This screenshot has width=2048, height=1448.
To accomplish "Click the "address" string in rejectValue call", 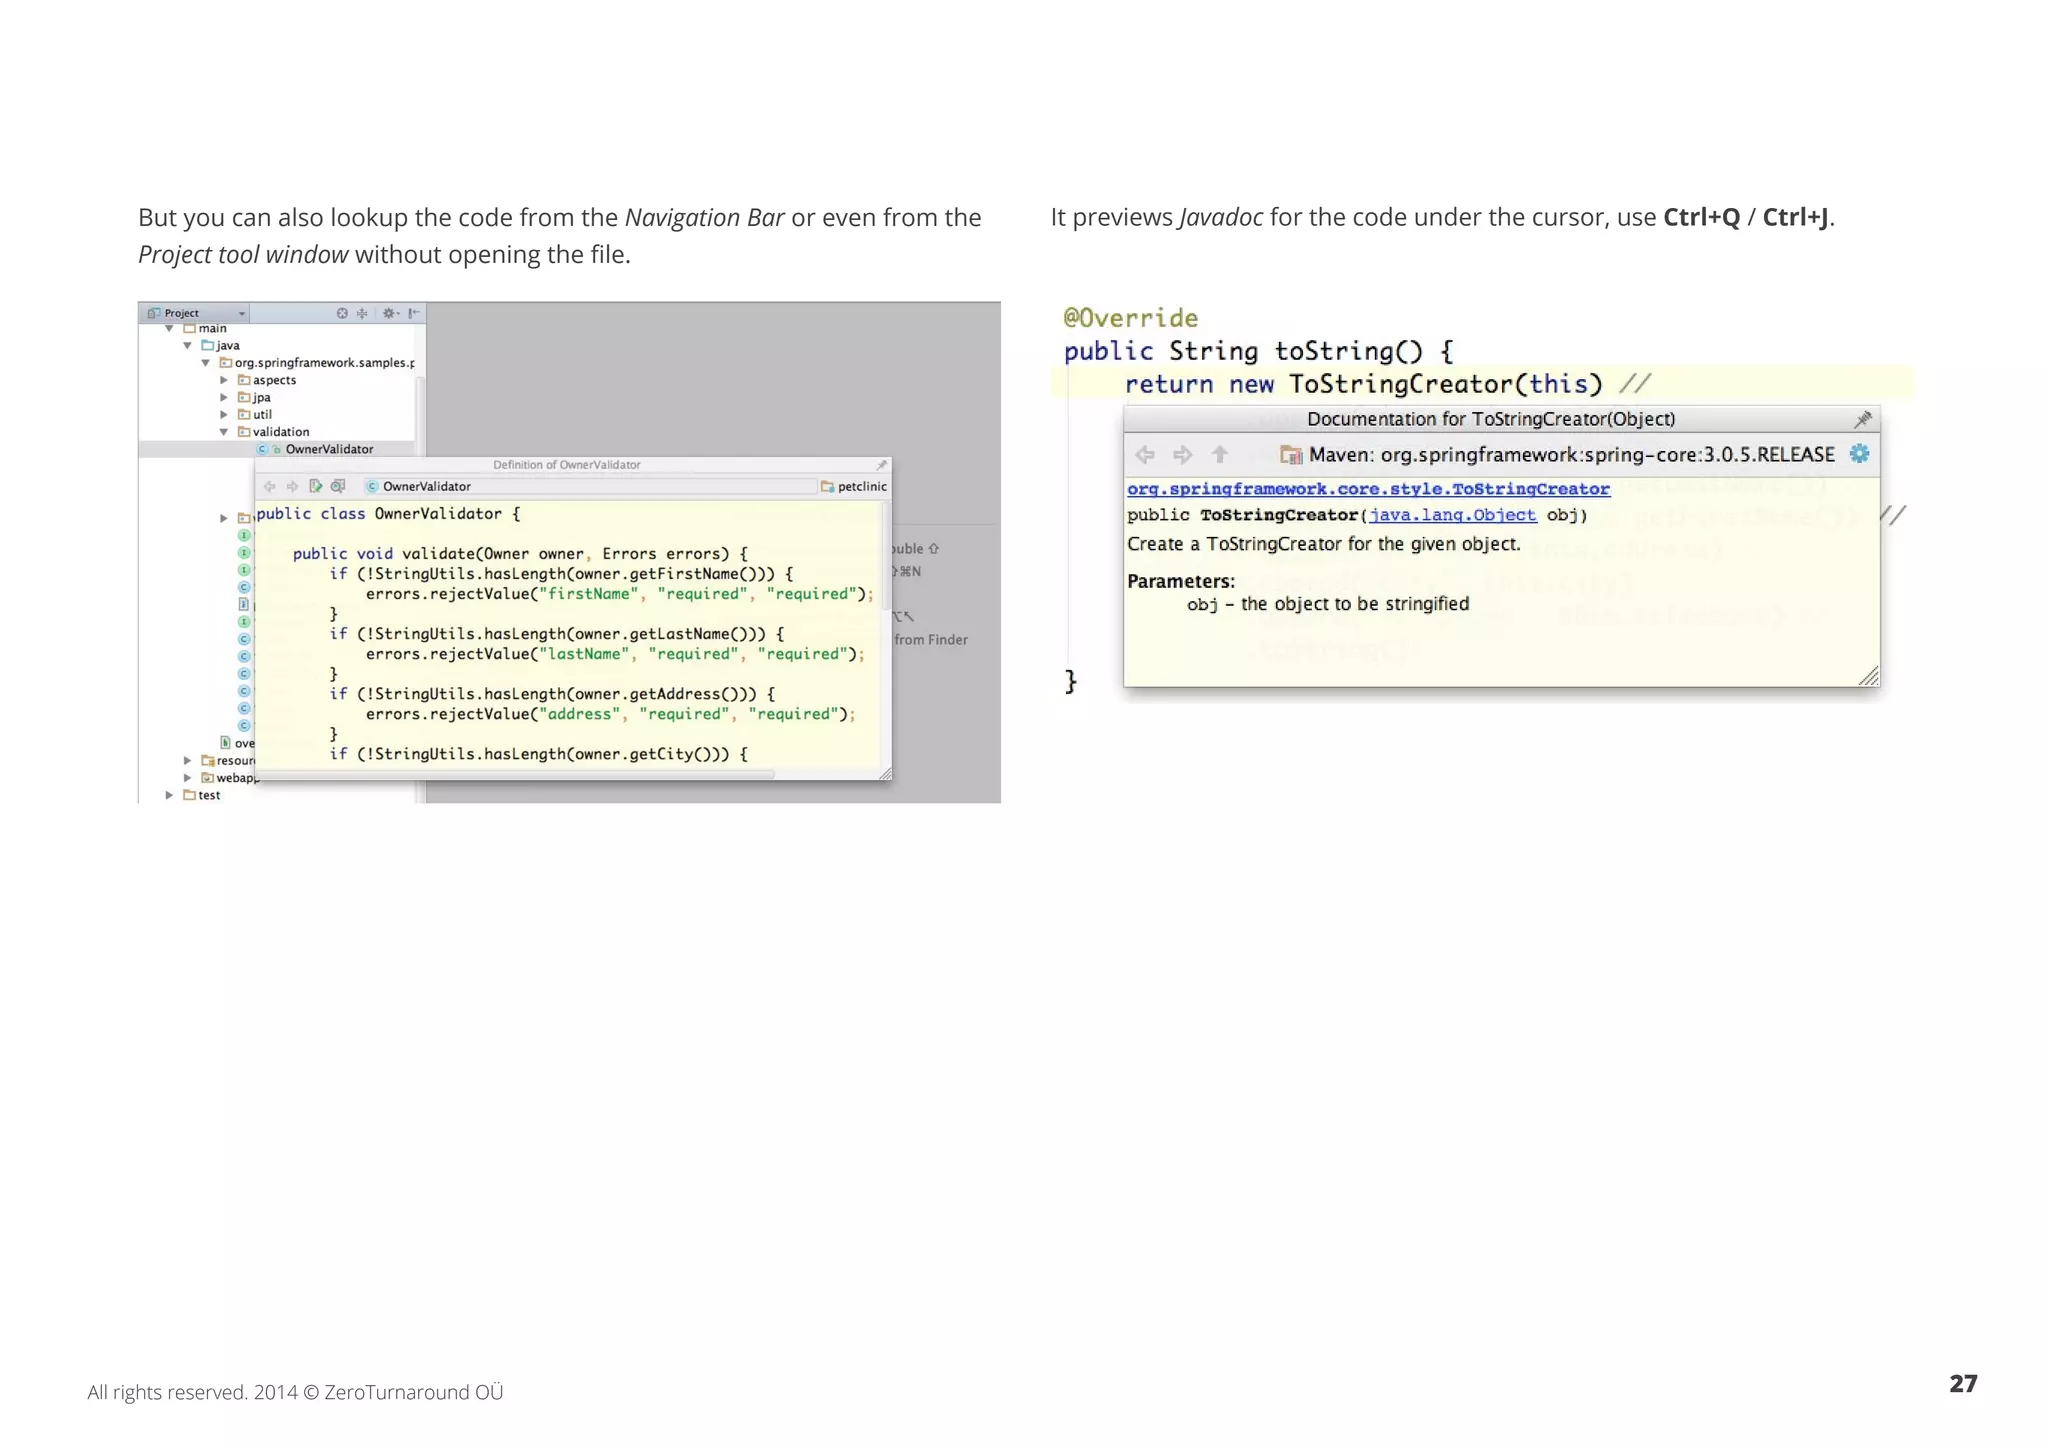I will 579,714.
